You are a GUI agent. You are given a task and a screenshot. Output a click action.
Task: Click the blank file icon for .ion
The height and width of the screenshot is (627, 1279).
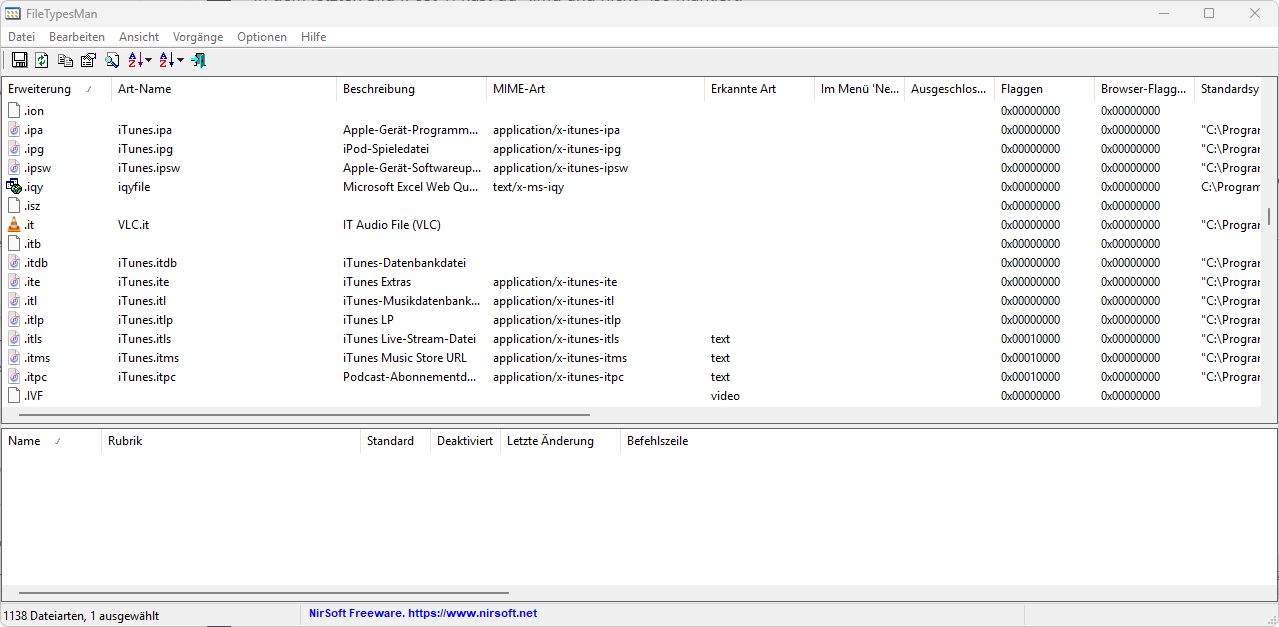tap(14, 111)
